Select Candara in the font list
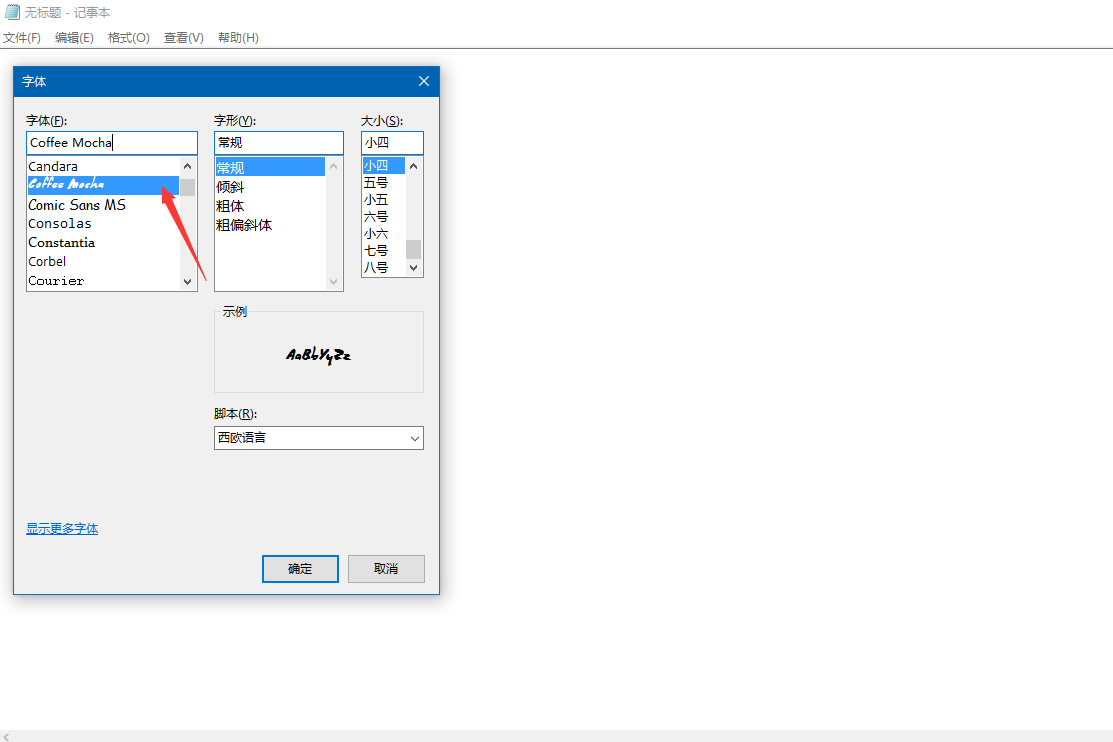The width and height of the screenshot is (1113, 742). [103, 166]
